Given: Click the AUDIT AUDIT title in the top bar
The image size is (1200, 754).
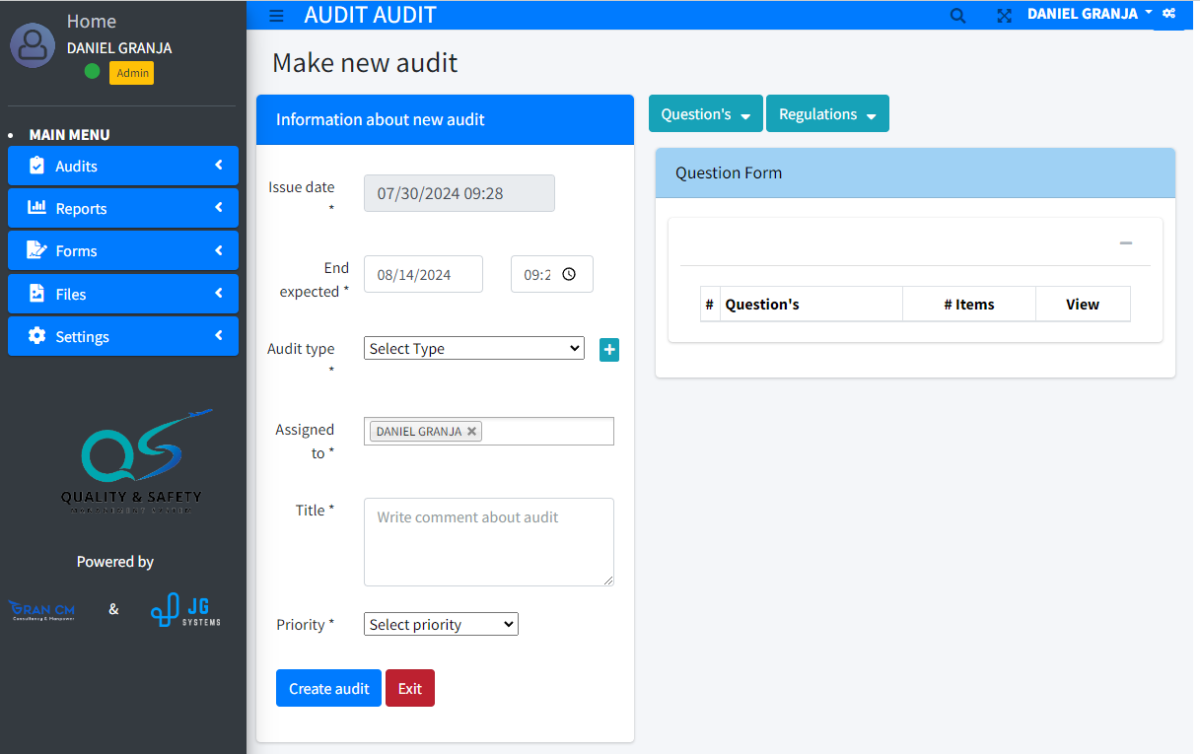Looking at the screenshot, I should point(370,15).
